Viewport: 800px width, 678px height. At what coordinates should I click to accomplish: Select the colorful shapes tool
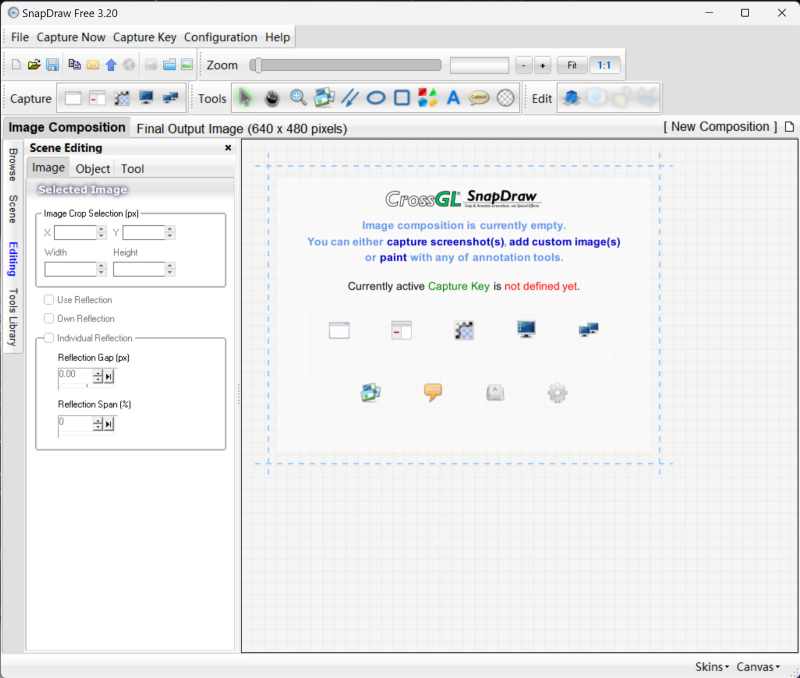point(428,97)
